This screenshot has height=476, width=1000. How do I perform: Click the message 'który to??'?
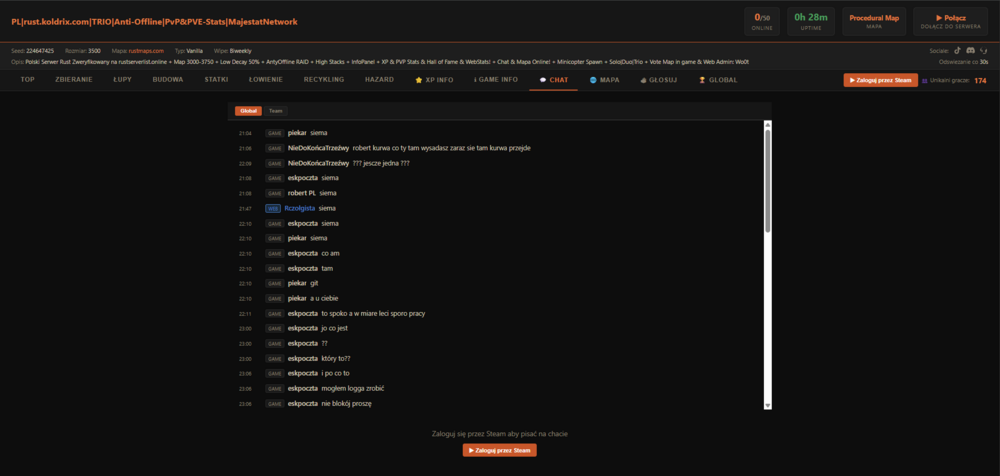click(x=336, y=359)
